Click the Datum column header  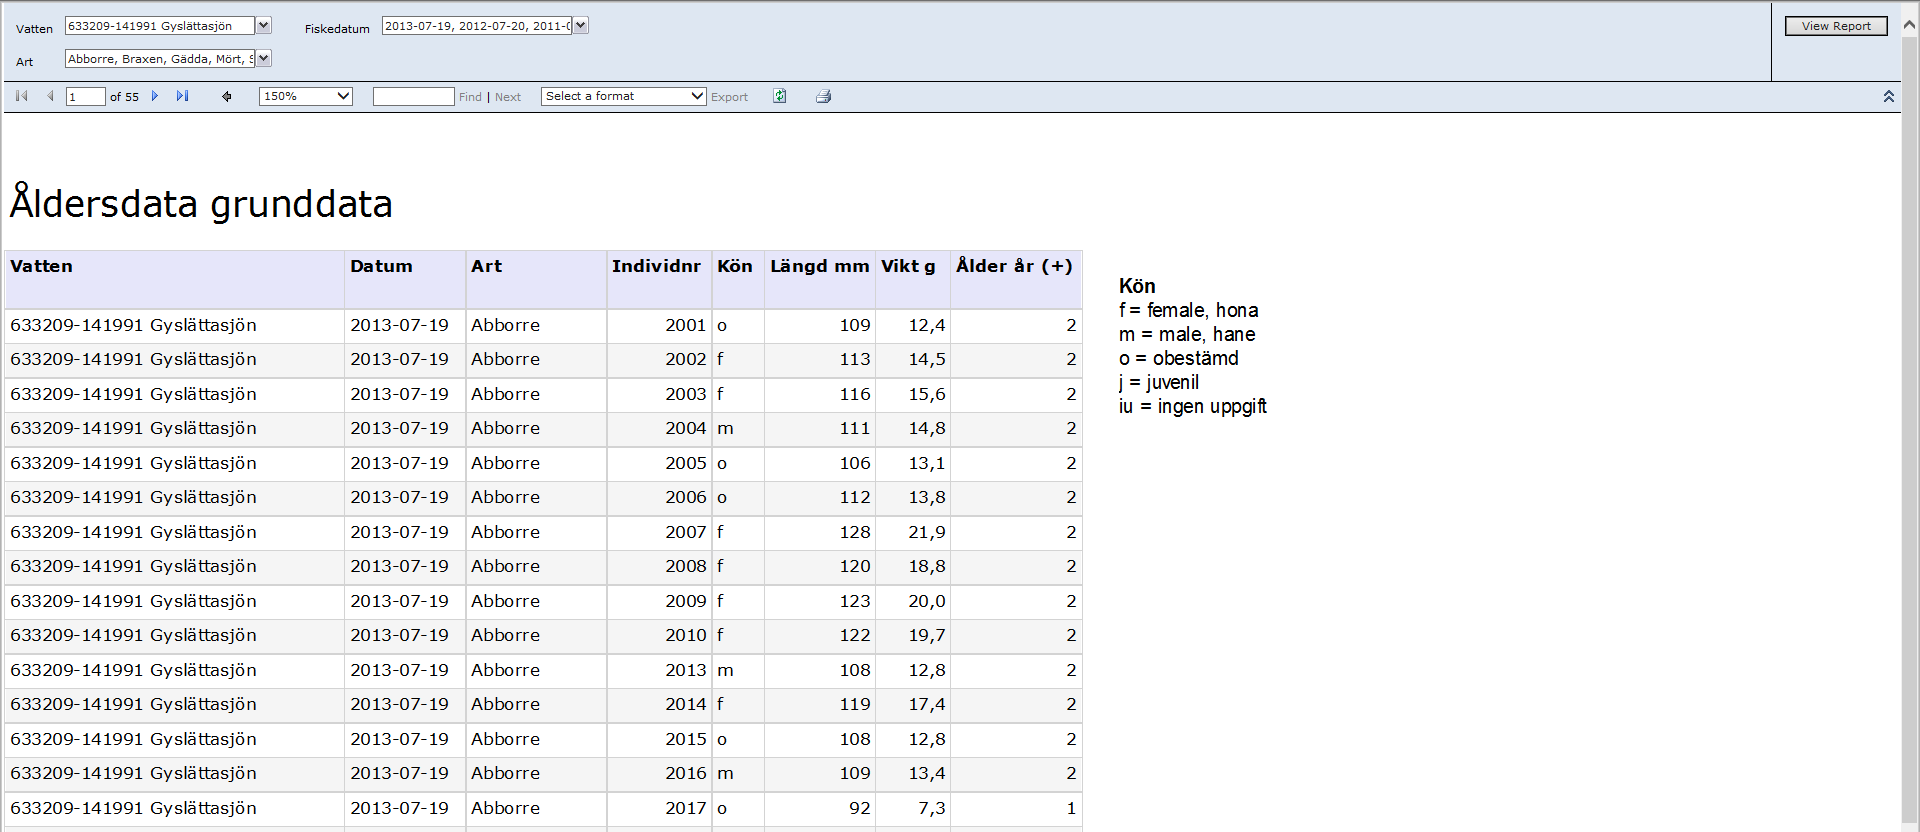click(405, 279)
